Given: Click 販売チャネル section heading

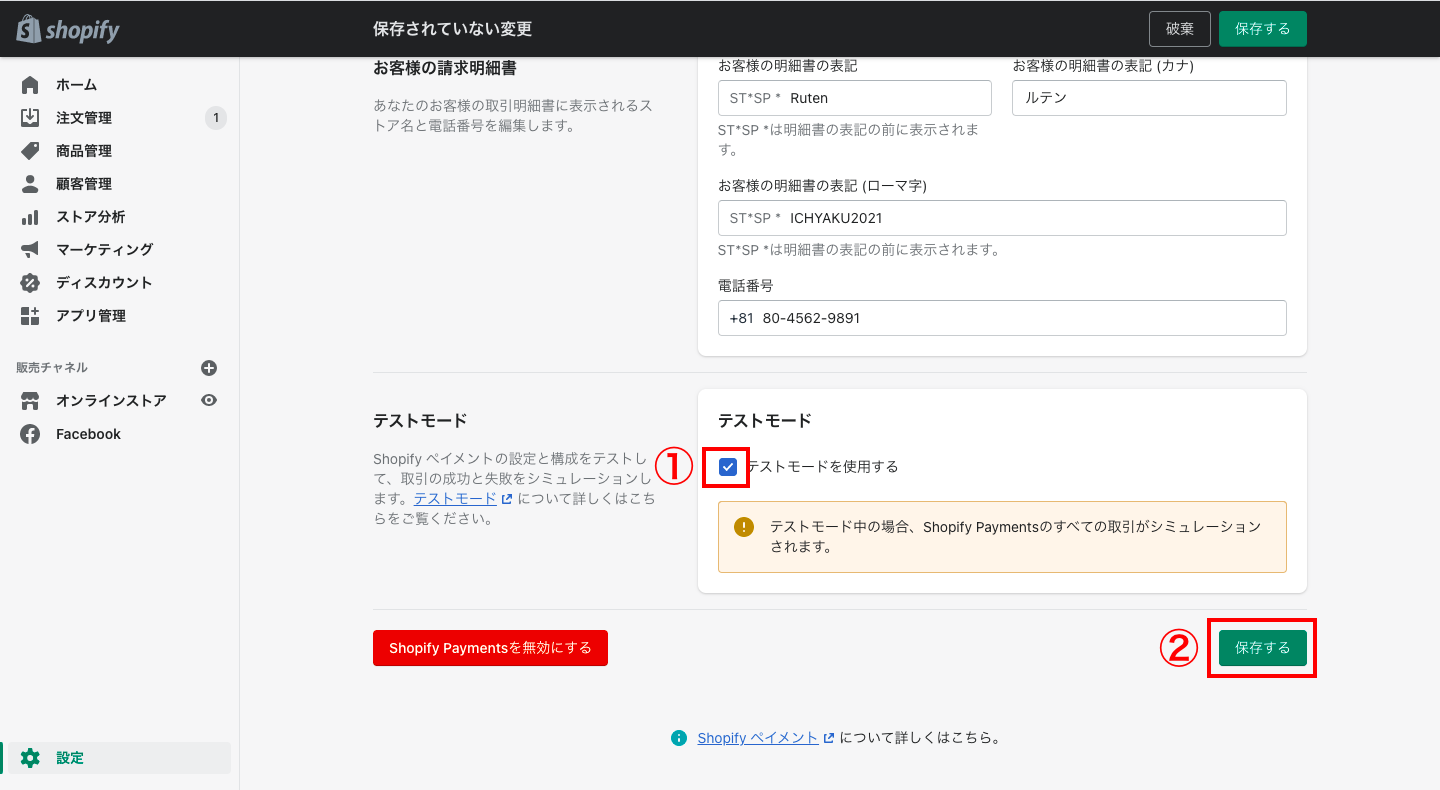Looking at the screenshot, I should pos(52,368).
